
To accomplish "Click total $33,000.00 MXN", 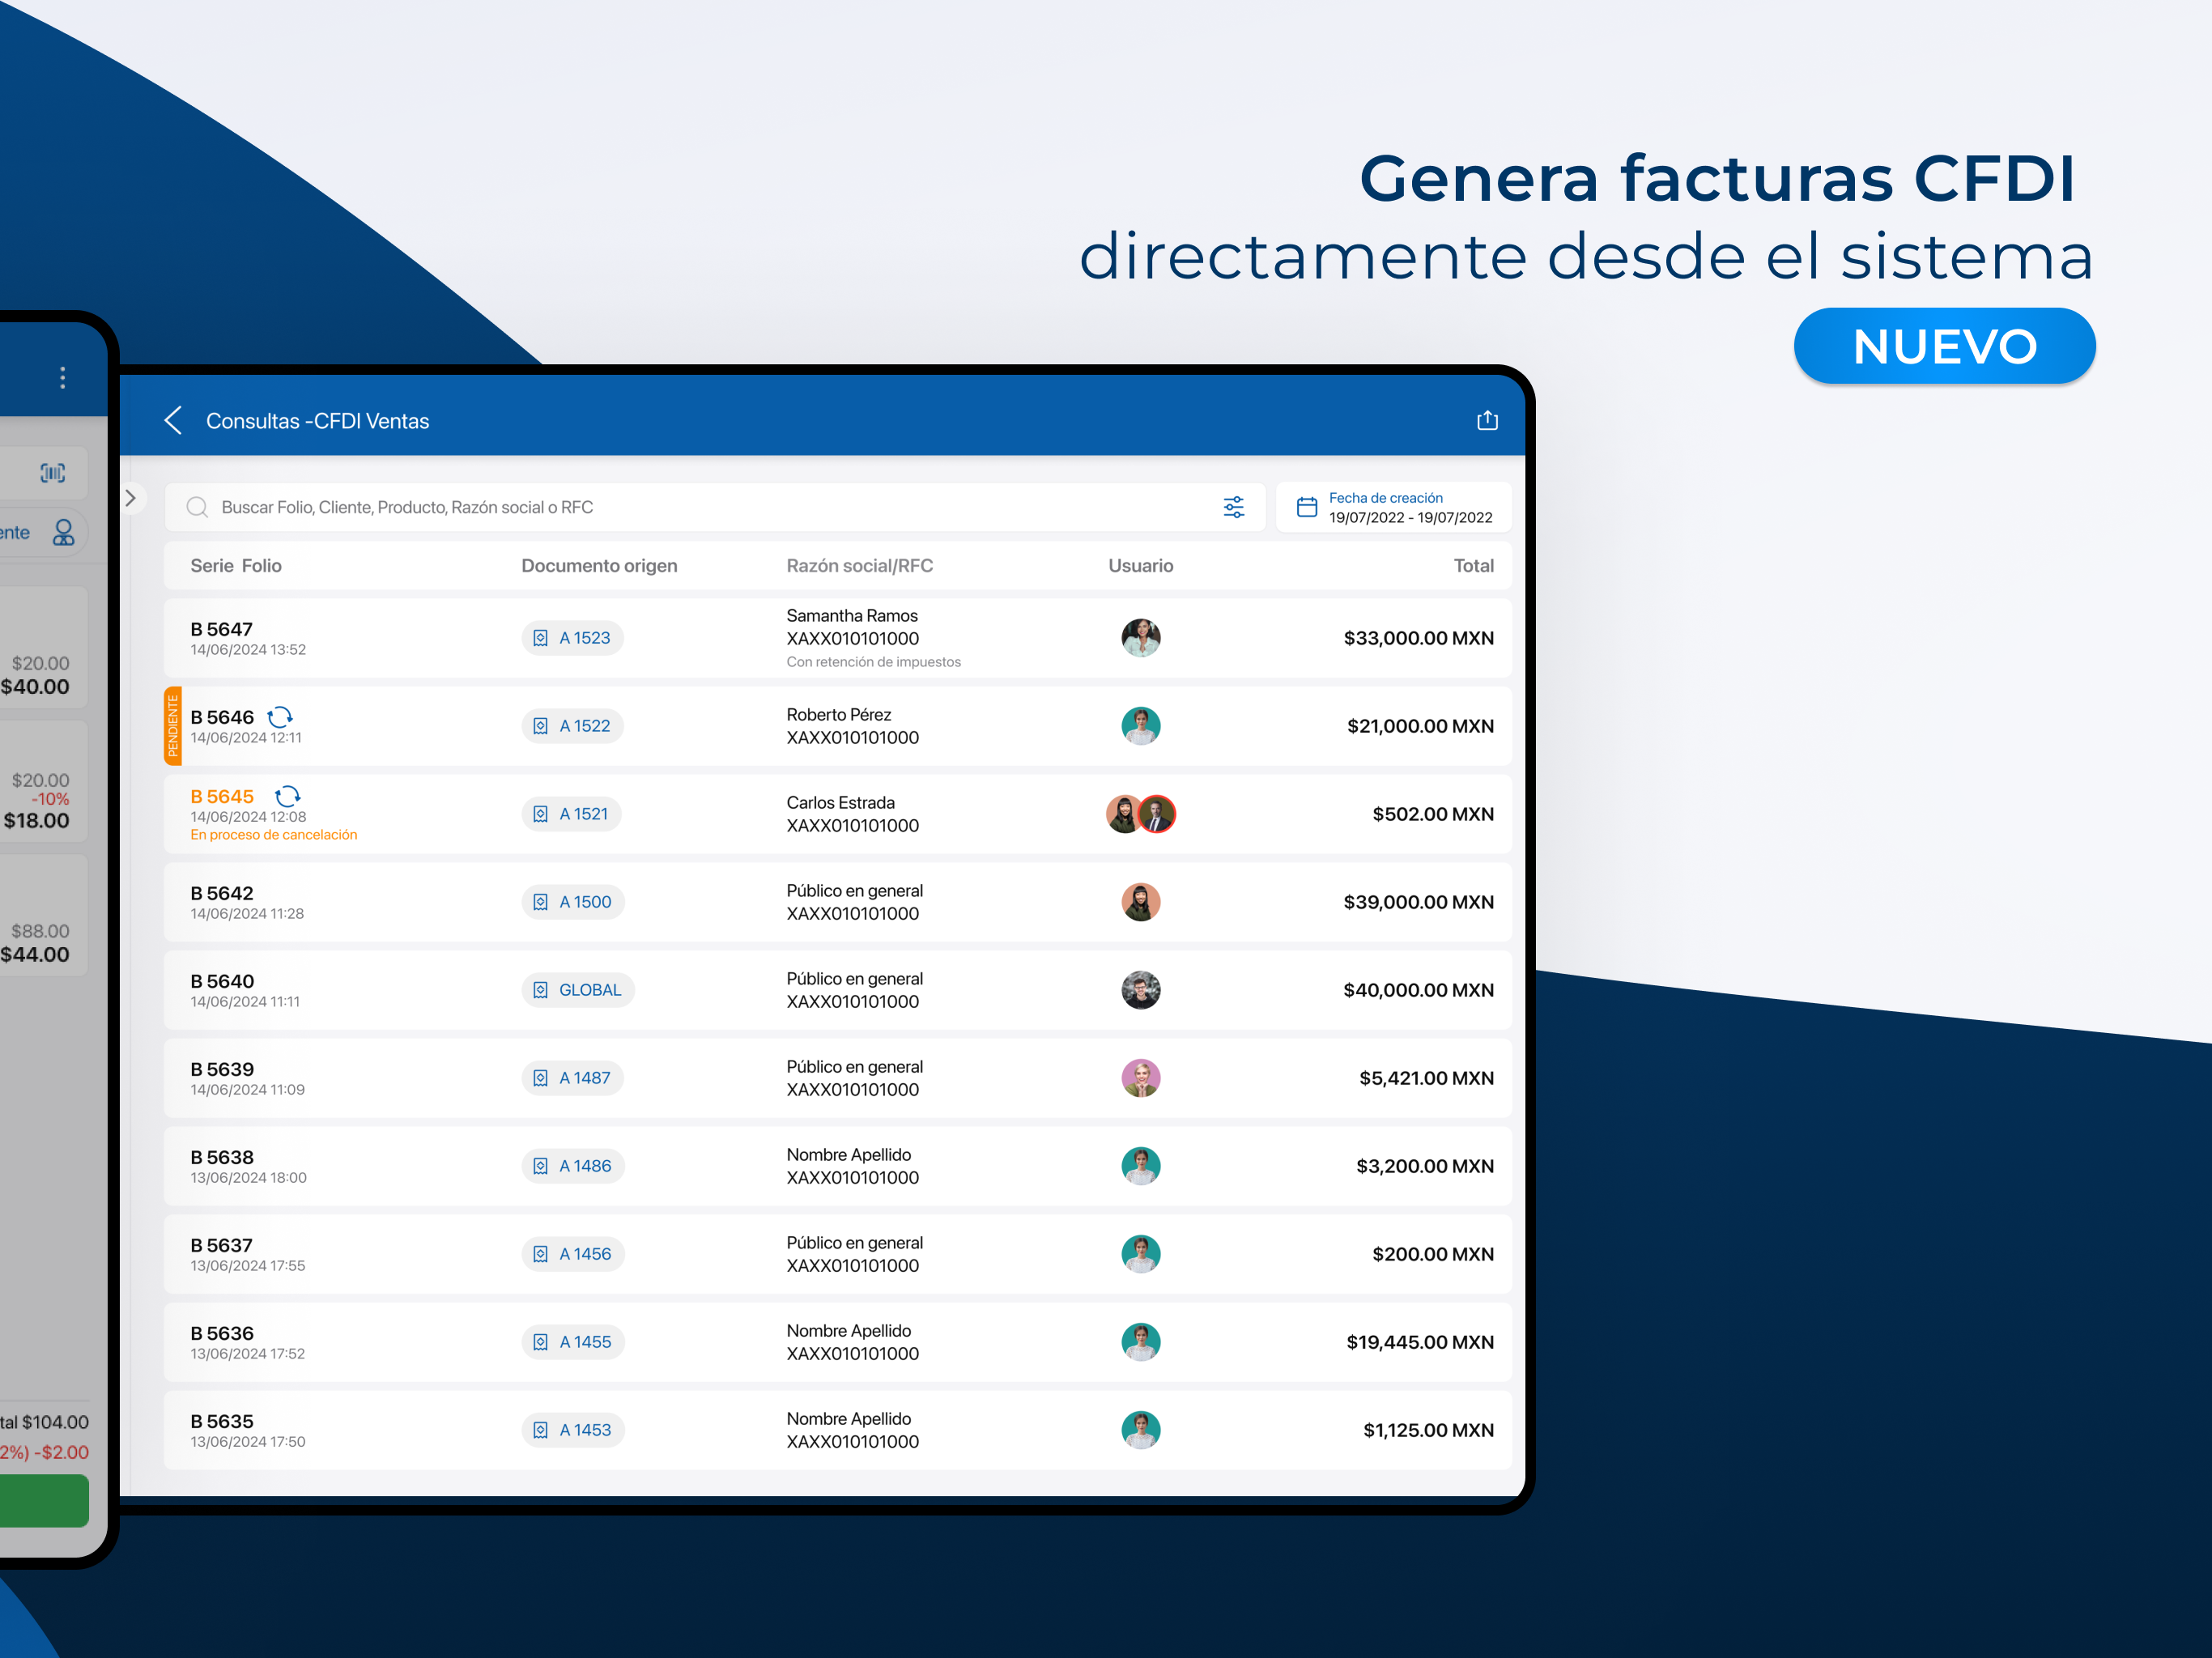I will [x=1419, y=638].
